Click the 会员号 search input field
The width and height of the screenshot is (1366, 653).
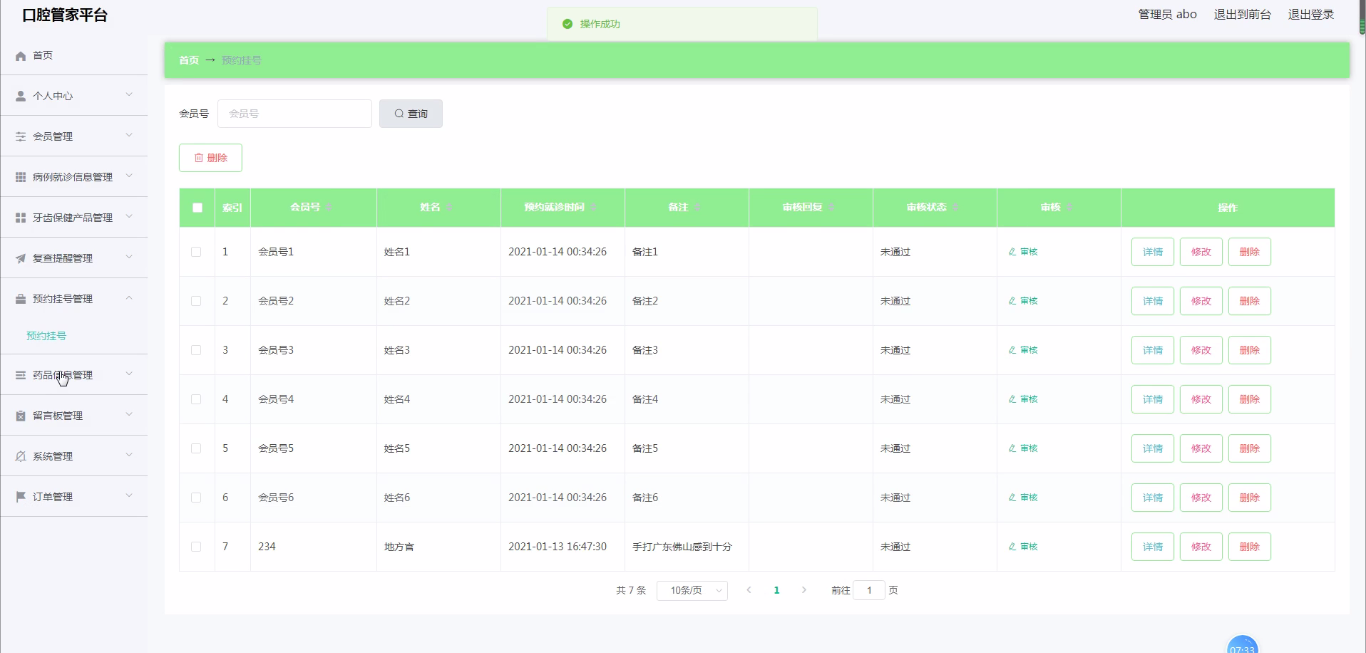coord(294,114)
